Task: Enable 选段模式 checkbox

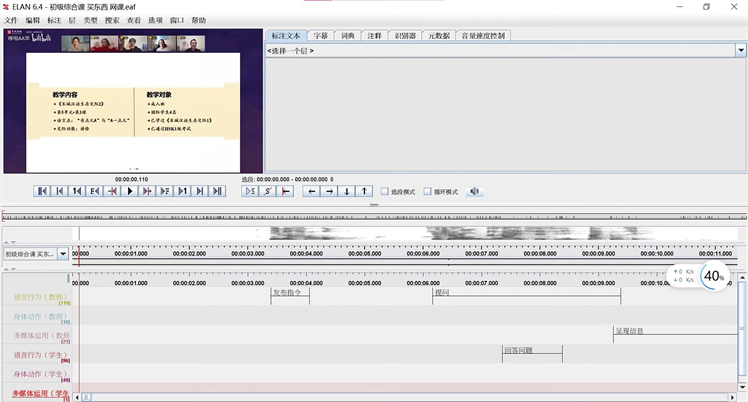Action: 385,191
